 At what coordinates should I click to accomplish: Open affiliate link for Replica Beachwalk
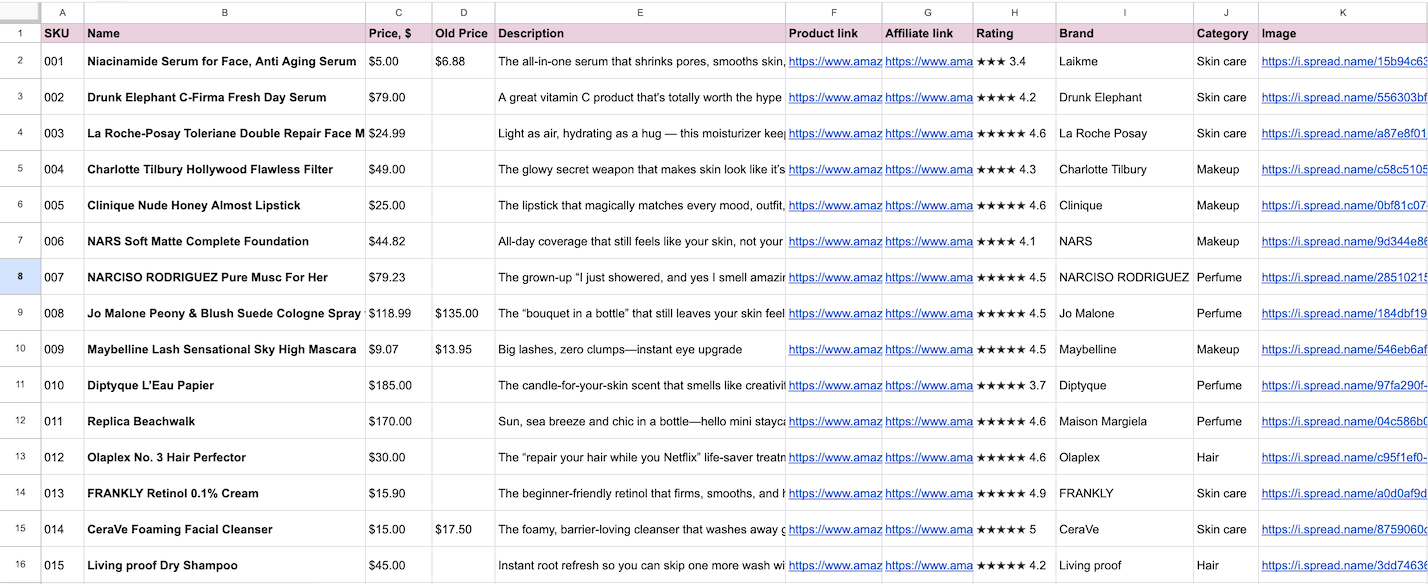pos(929,421)
